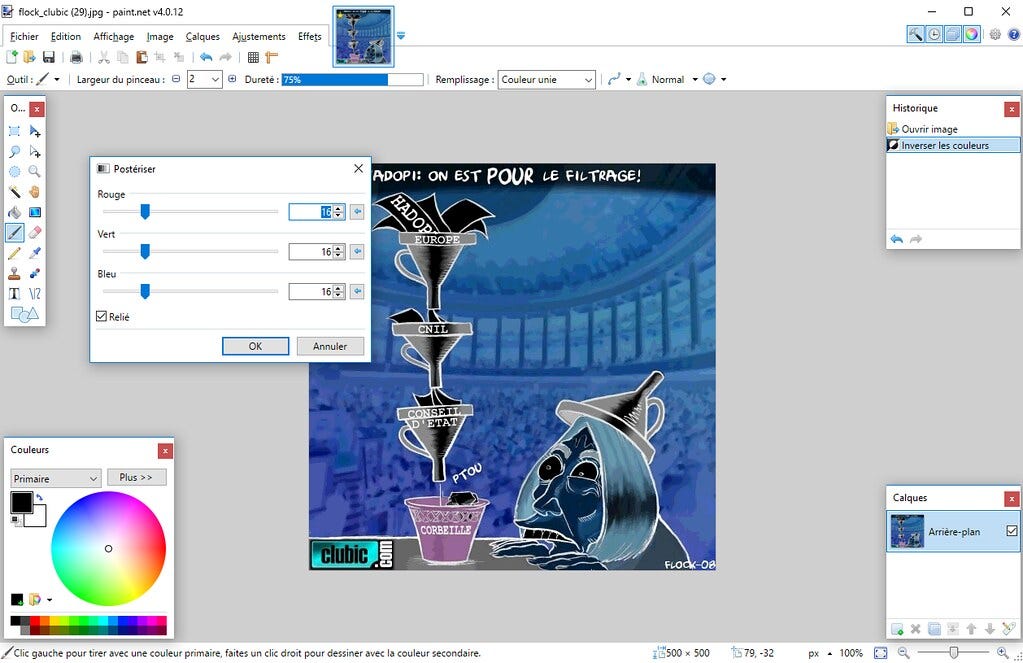Select the Pan hand tool

[35, 192]
